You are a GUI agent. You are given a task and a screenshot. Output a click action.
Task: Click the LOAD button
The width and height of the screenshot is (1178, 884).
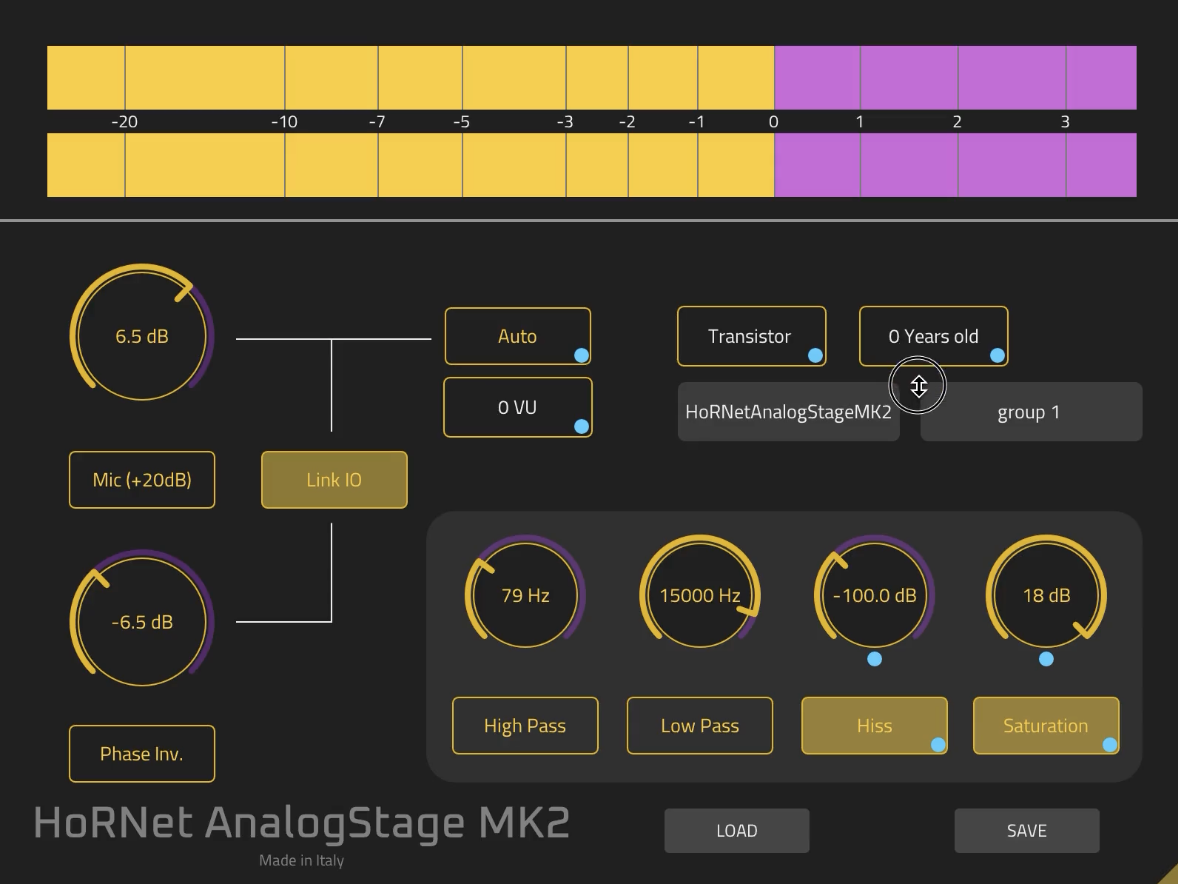(x=736, y=831)
